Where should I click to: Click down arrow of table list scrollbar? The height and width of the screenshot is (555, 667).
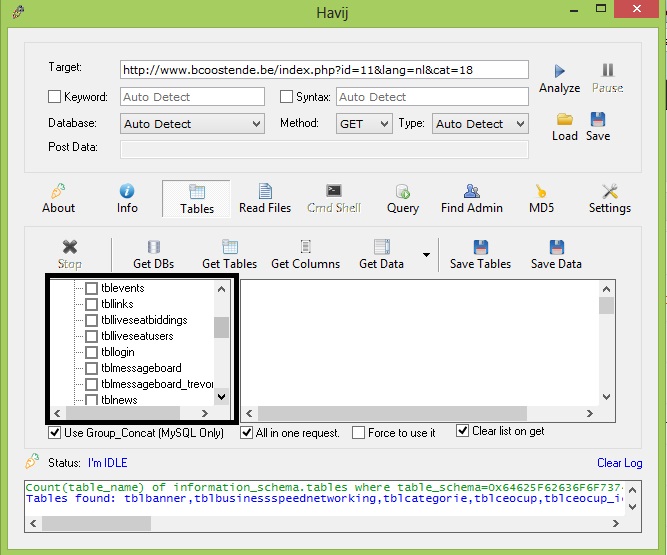(221, 397)
